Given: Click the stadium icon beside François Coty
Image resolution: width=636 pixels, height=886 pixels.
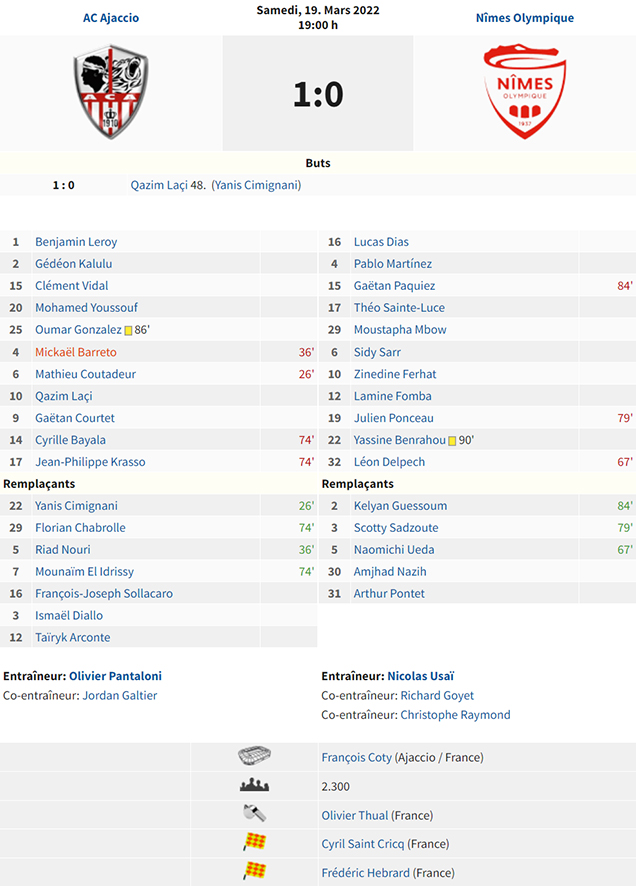Looking at the screenshot, I should [254, 756].
